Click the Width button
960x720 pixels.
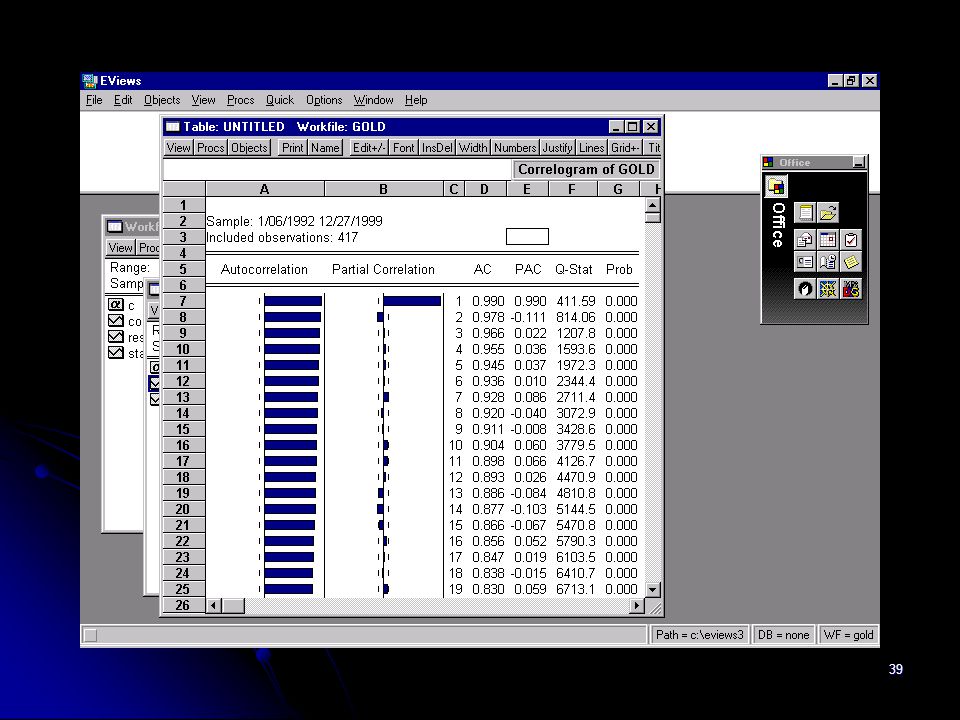tap(473, 148)
